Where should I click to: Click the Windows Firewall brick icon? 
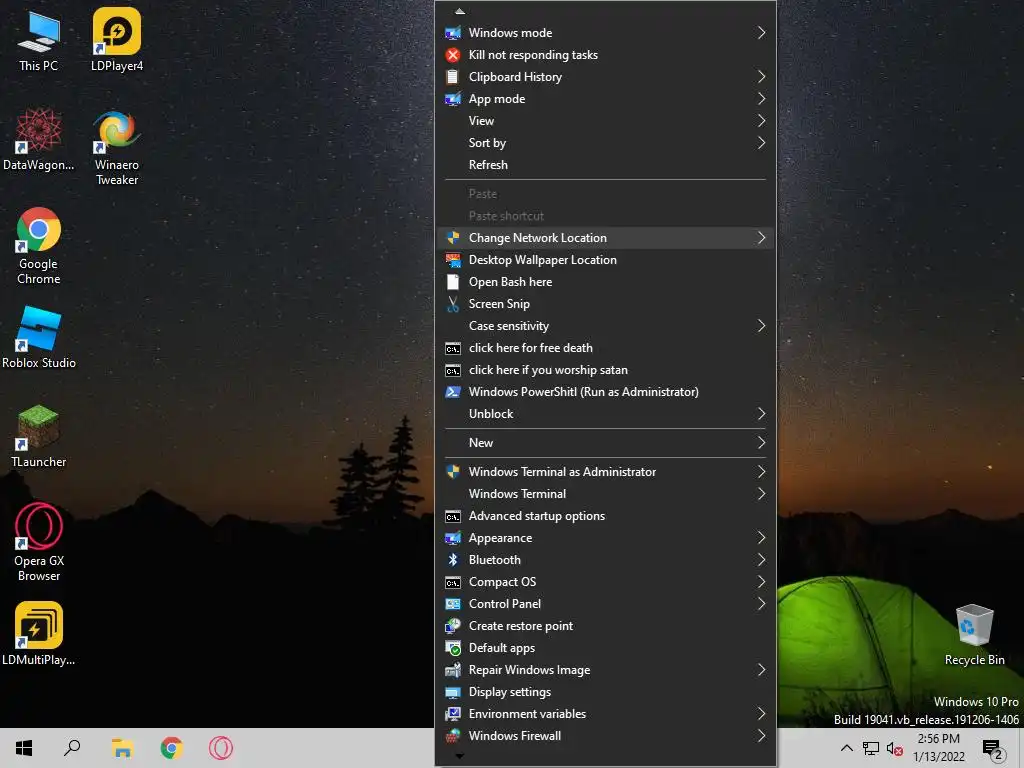click(453, 736)
